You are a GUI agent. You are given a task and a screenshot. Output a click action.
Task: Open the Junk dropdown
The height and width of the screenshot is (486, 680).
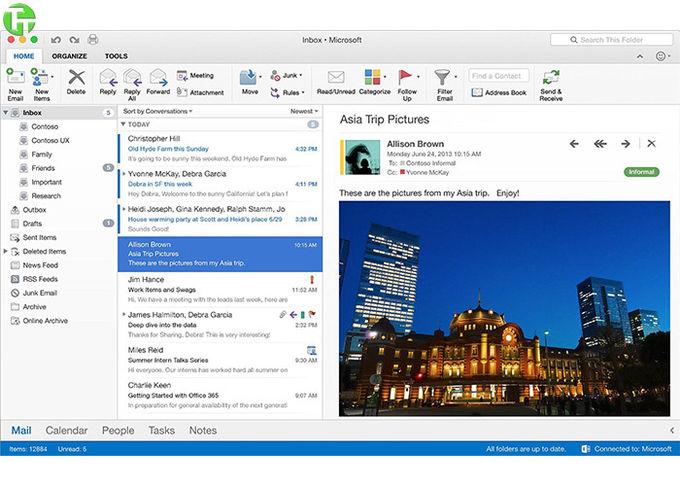pos(286,75)
